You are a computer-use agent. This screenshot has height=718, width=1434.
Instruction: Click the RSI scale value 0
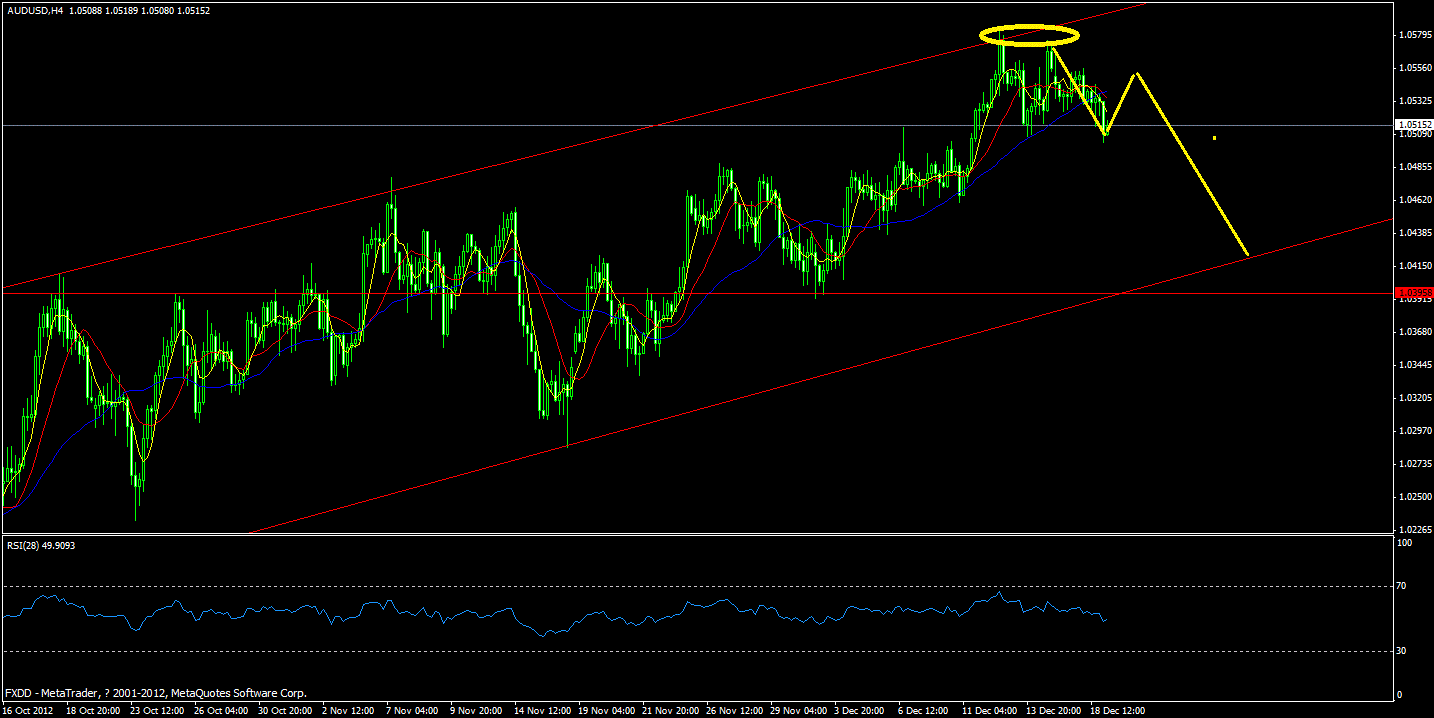[1400, 695]
